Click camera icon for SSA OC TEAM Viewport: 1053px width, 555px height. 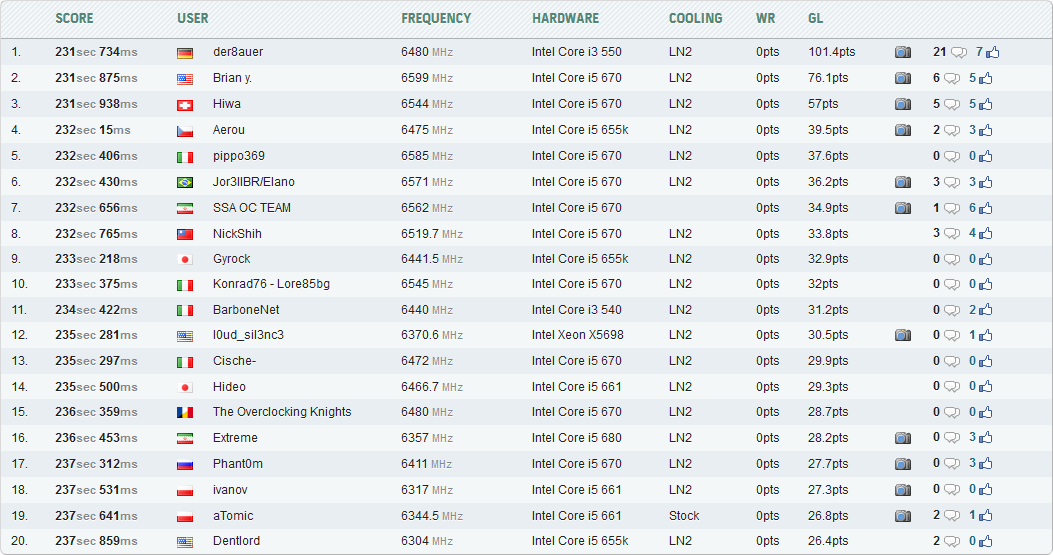903,208
